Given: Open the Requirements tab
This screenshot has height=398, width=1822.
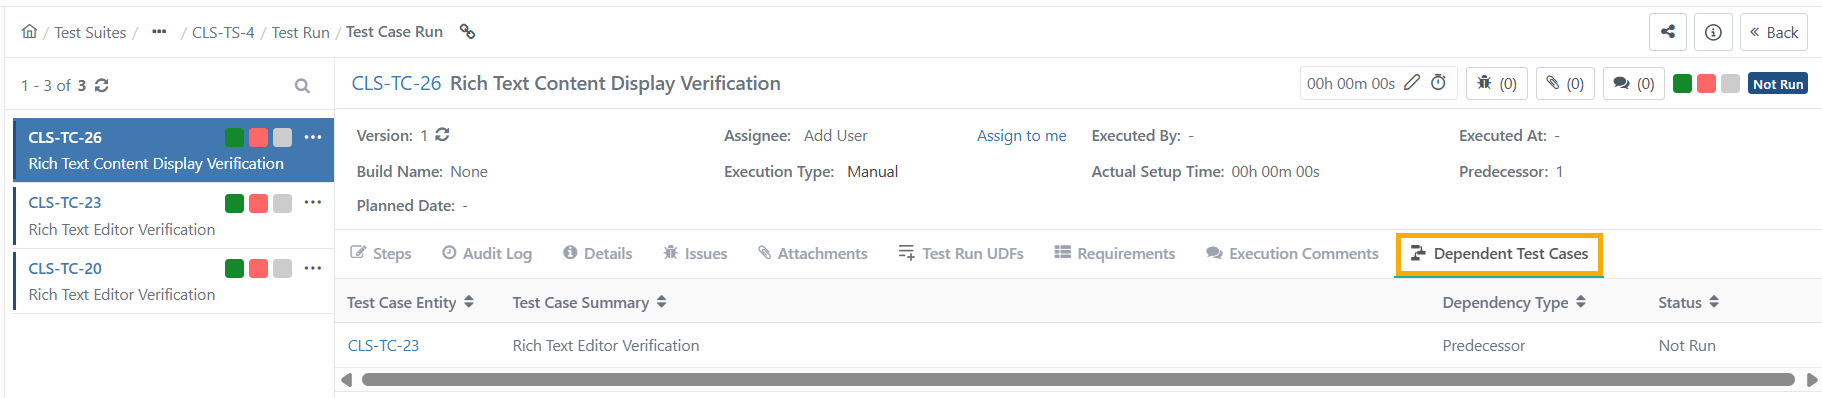Looking at the screenshot, I should (x=1115, y=254).
